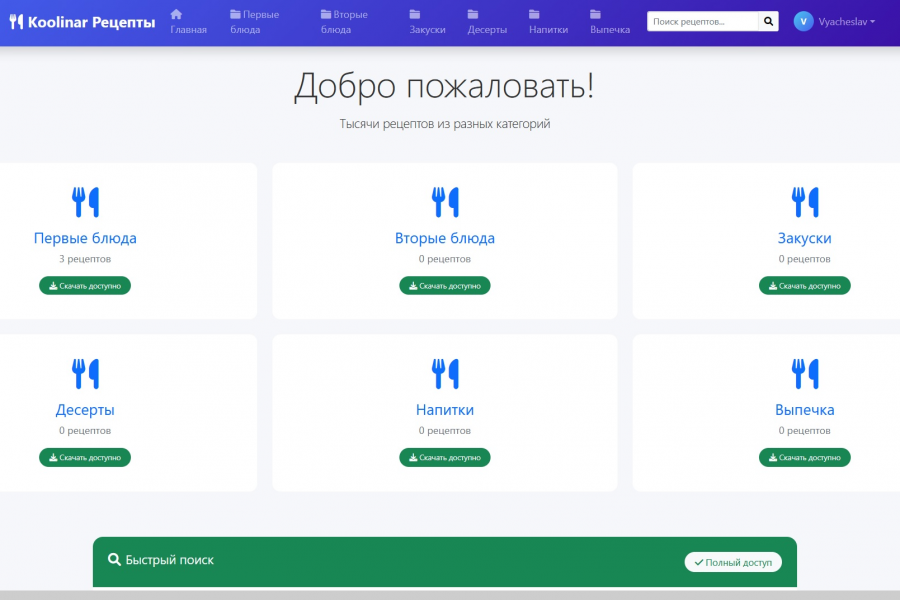Open the Первые блюда category card title
900x600 pixels.
[x=85, y=238]
